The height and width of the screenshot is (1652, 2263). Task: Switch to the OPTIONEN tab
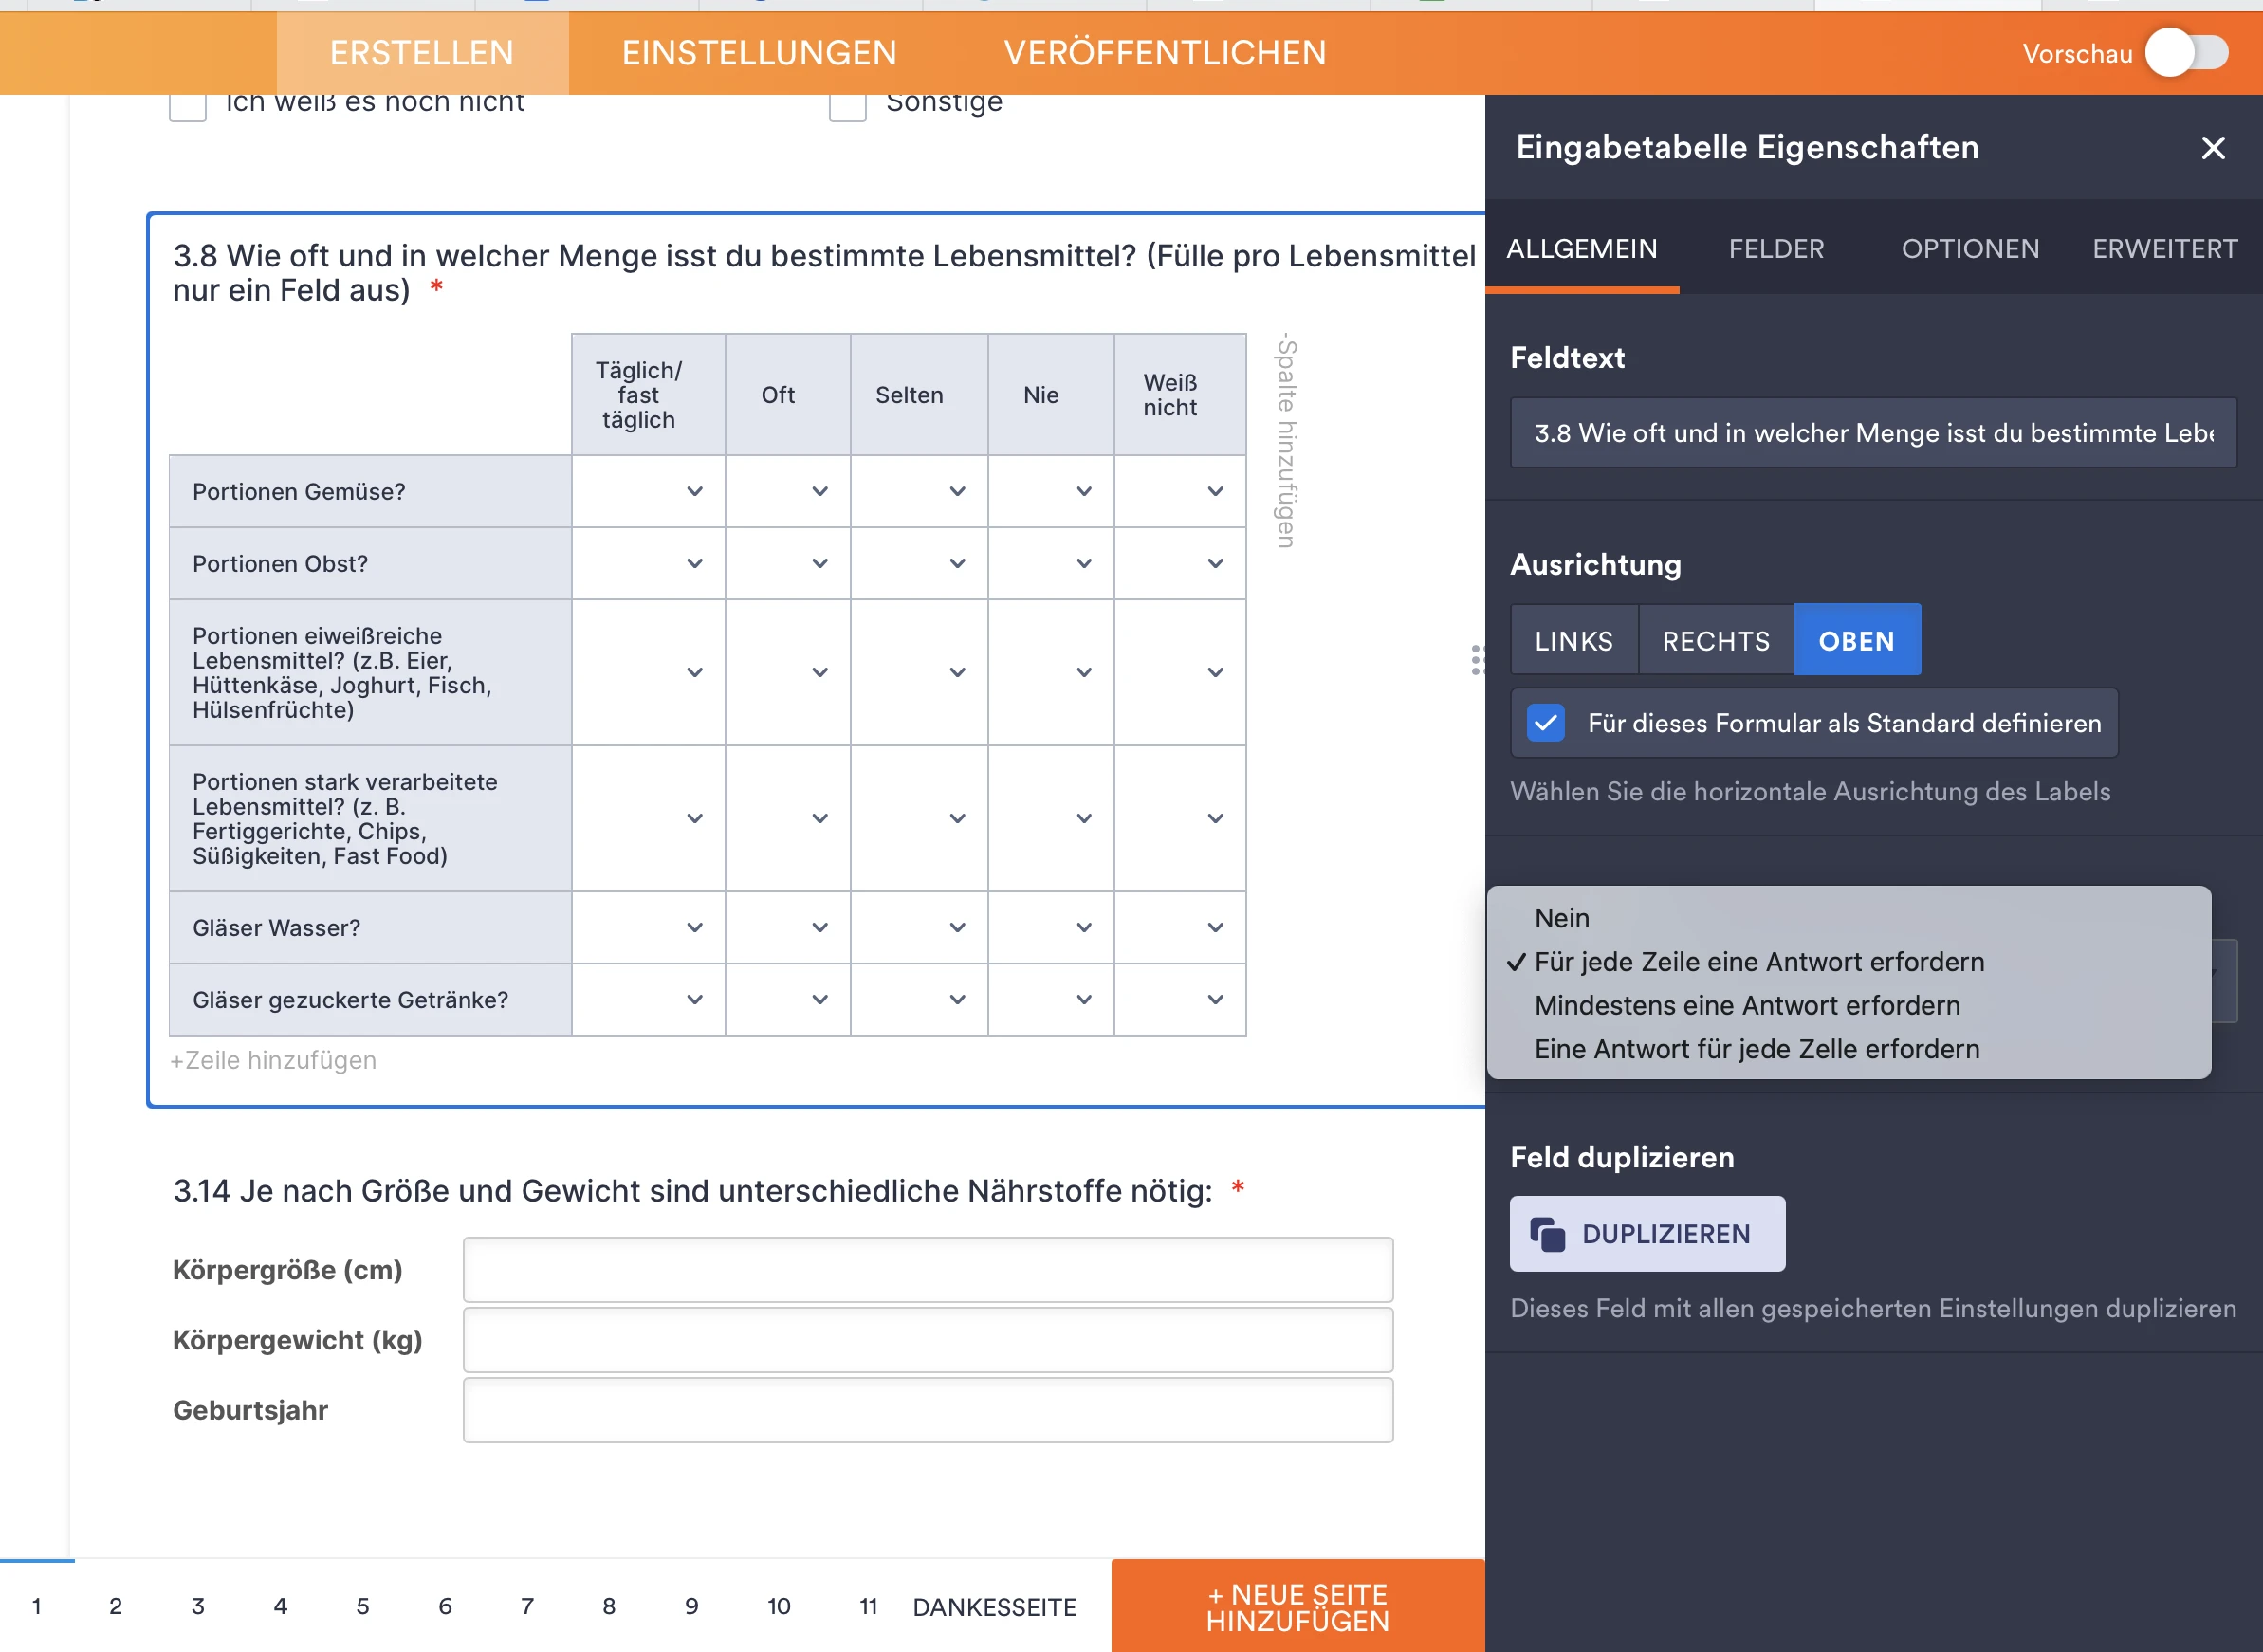(x=1969, y=249)
